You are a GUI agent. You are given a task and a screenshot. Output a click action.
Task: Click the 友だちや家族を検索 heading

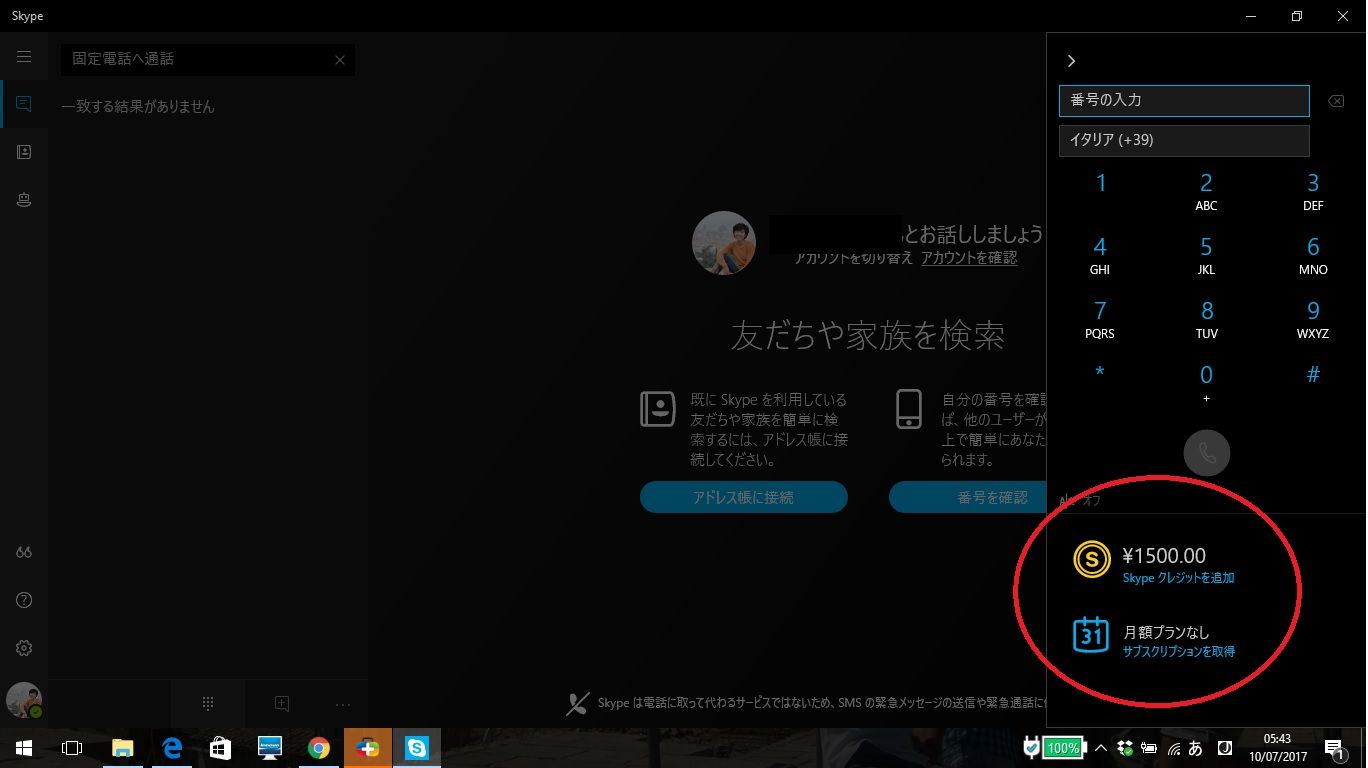(x=868, y=335)
